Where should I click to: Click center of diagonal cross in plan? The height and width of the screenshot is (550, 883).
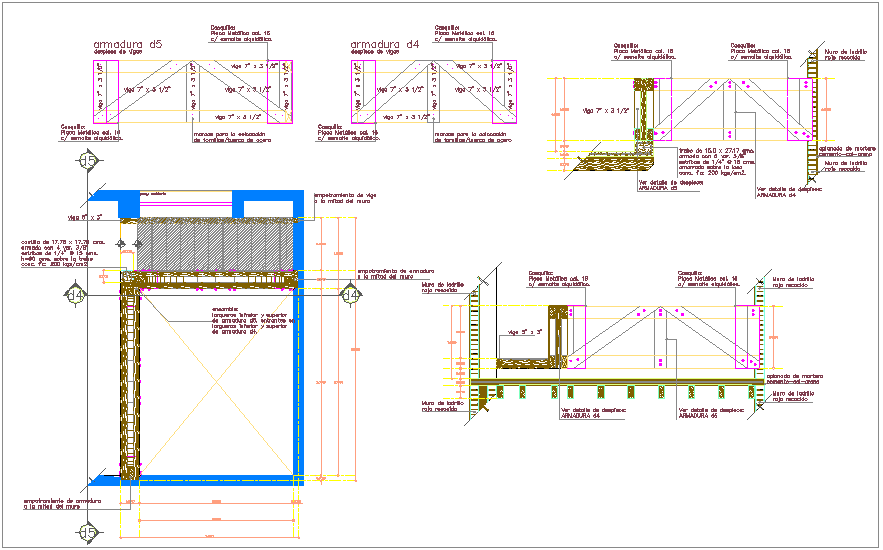218,380
